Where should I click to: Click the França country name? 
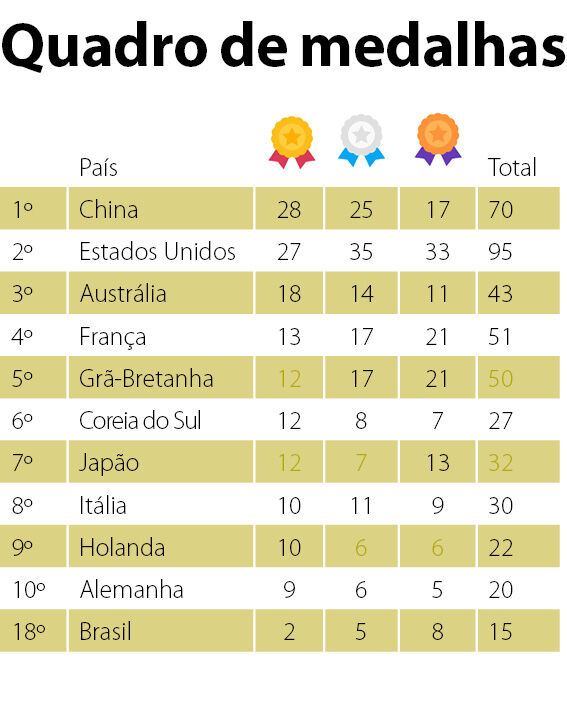pyautogui.click(x=112, y=337)
